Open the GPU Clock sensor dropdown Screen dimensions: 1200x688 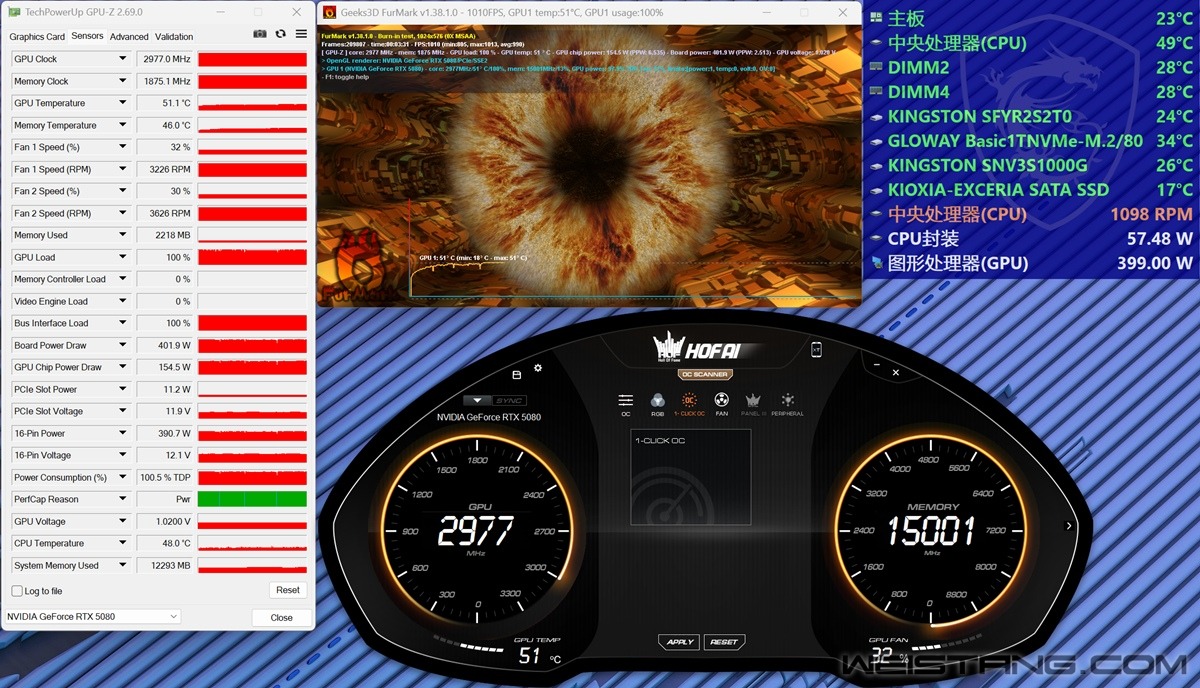123,59
